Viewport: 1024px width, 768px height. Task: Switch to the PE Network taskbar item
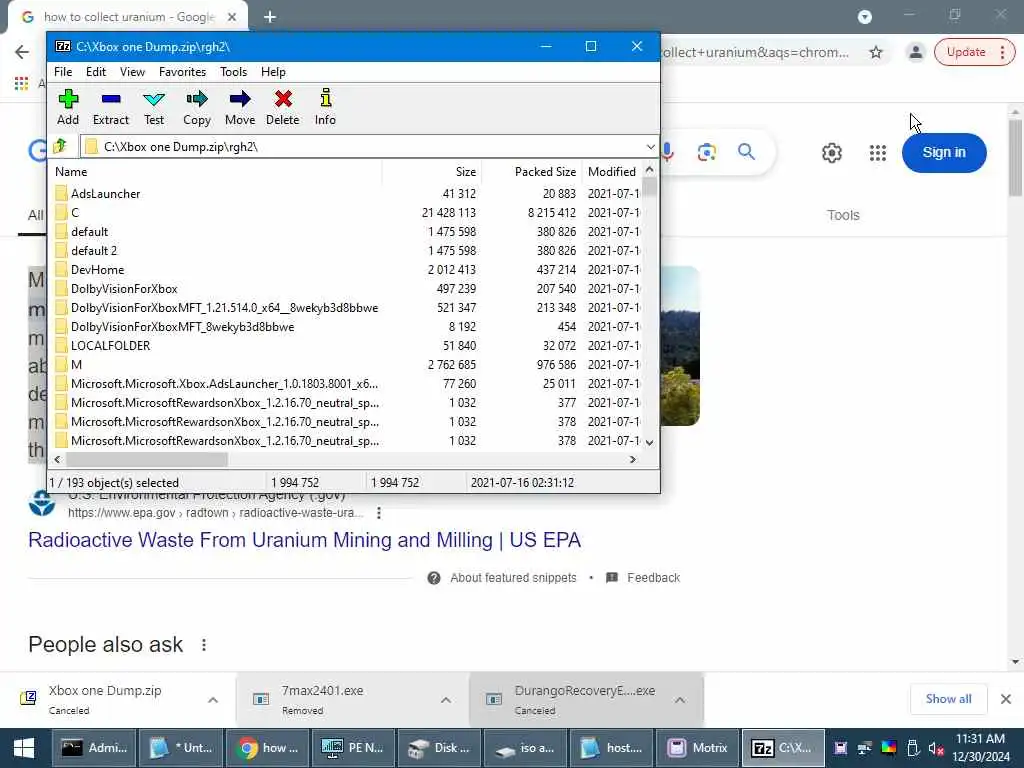pyautogui.click(x=353, y=748)
